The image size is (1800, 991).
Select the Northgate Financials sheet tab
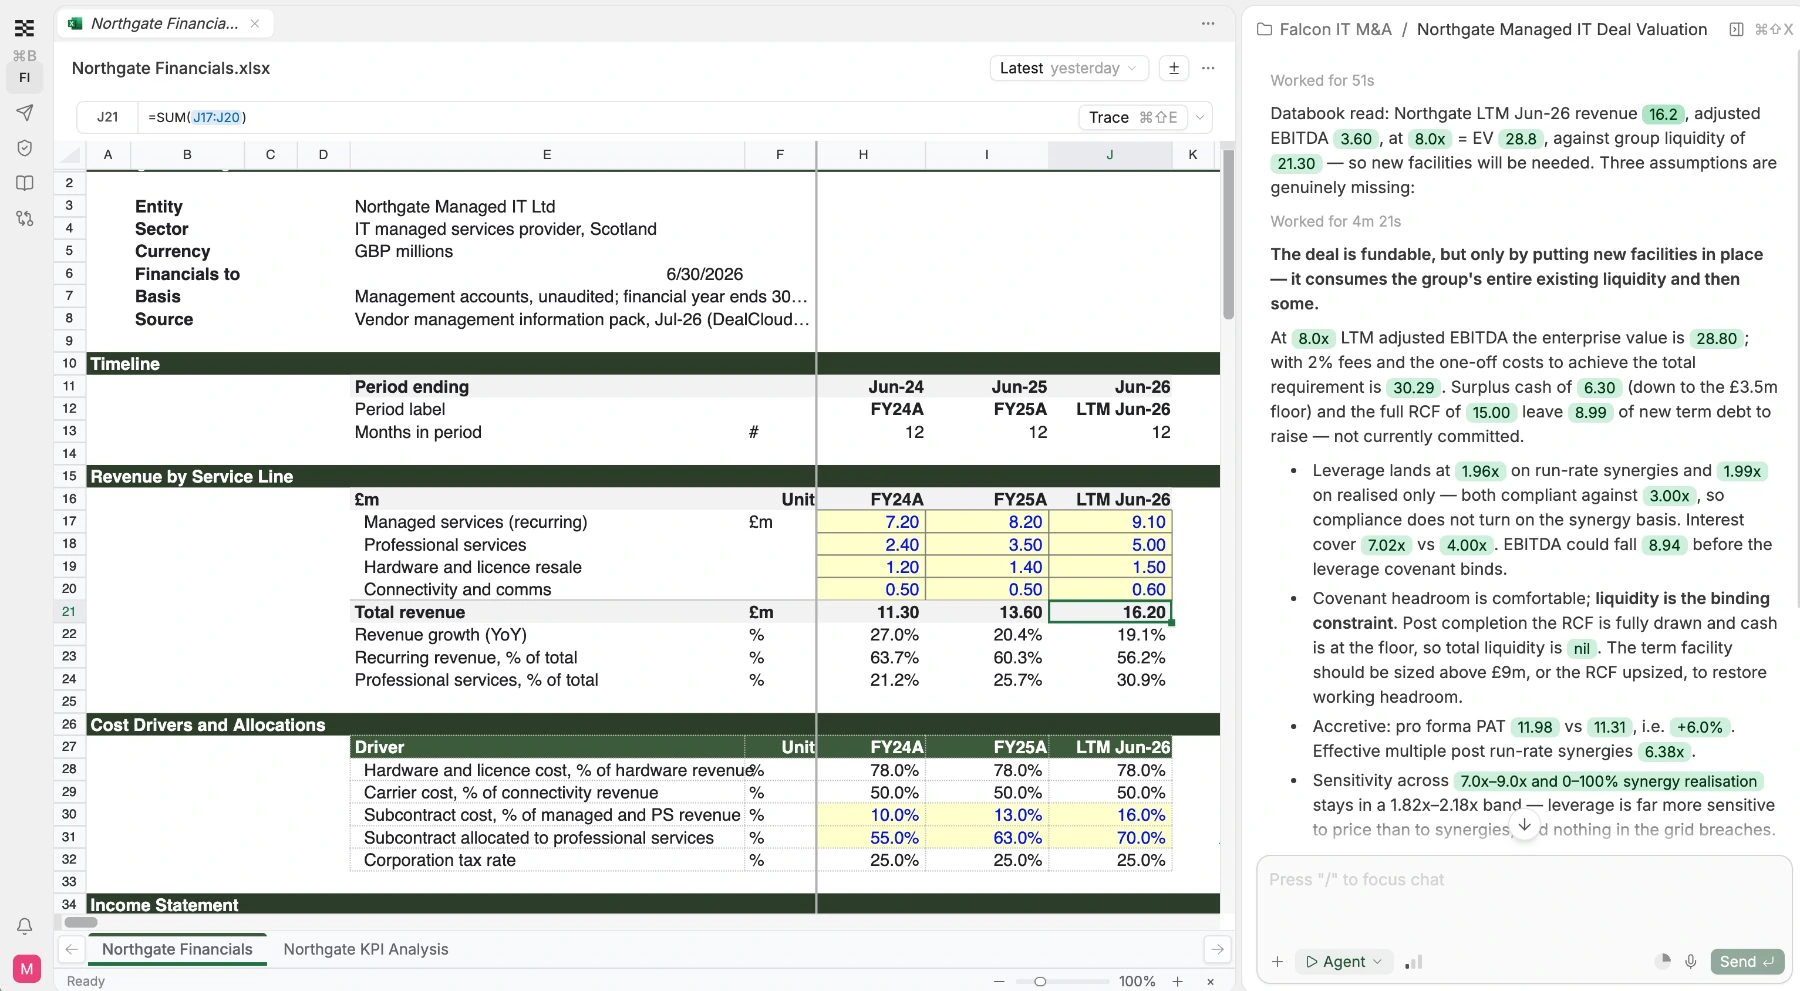coord(177,949)
